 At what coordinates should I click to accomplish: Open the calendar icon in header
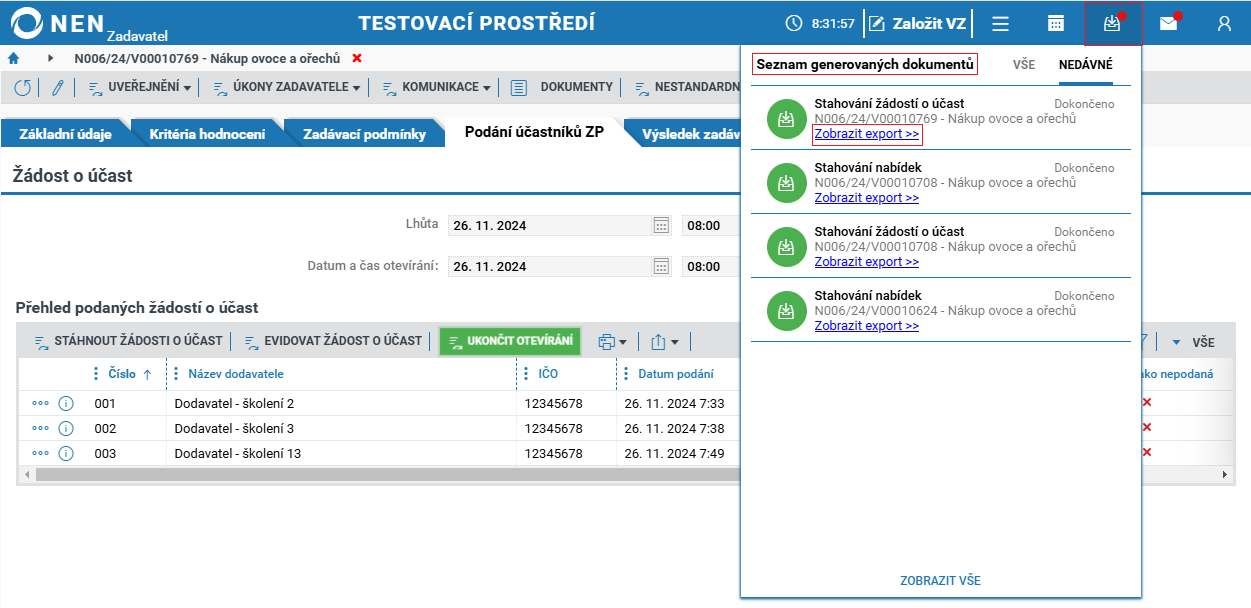pos(1056,24)
